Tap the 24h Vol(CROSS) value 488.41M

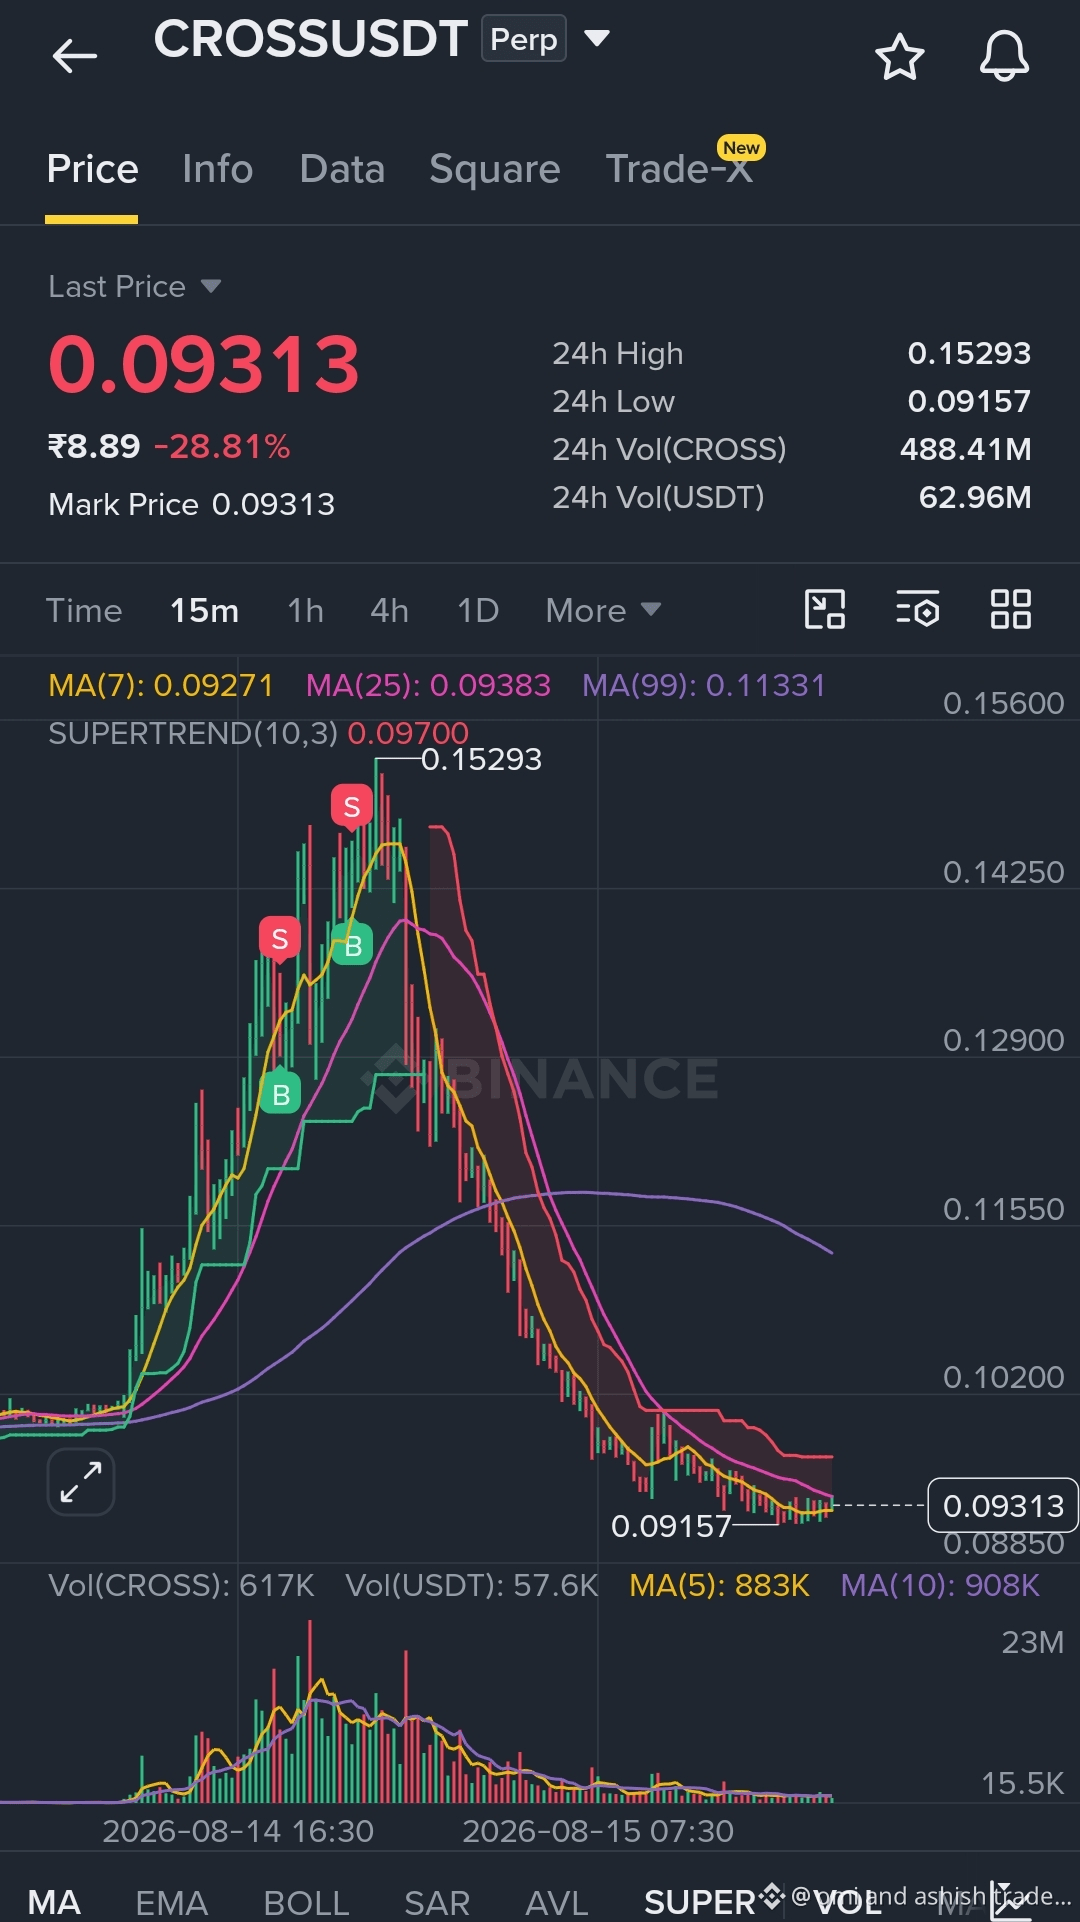click(x=965, y=449)
